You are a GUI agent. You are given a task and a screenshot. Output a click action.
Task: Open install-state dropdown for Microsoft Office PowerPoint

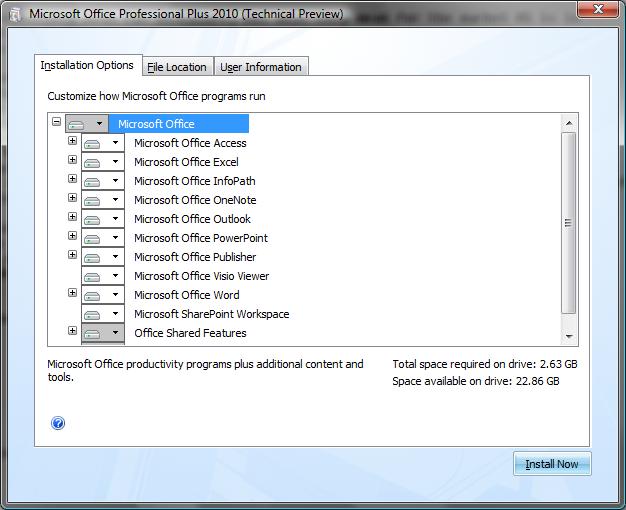pos(103,238)
